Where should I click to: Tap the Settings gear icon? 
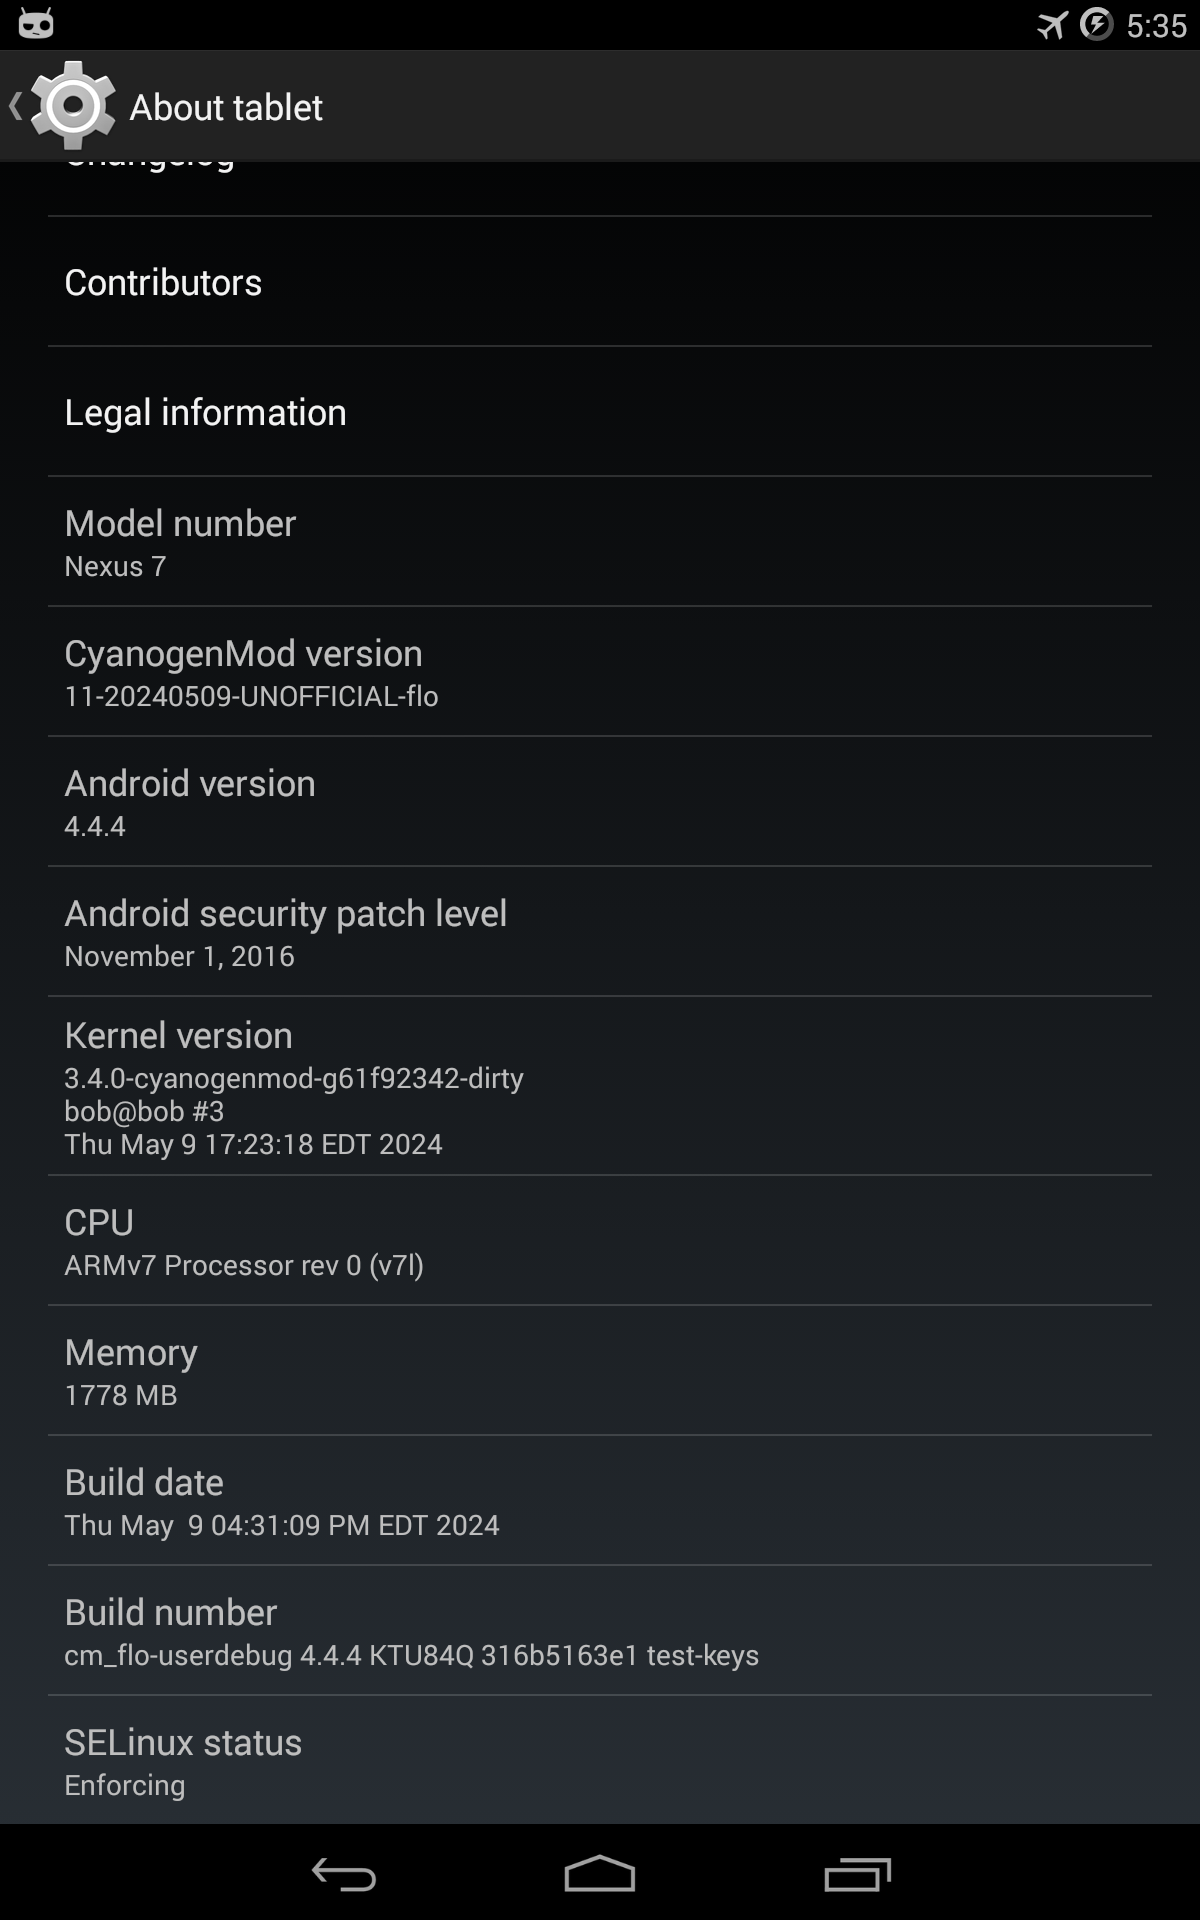coord(73,105)
